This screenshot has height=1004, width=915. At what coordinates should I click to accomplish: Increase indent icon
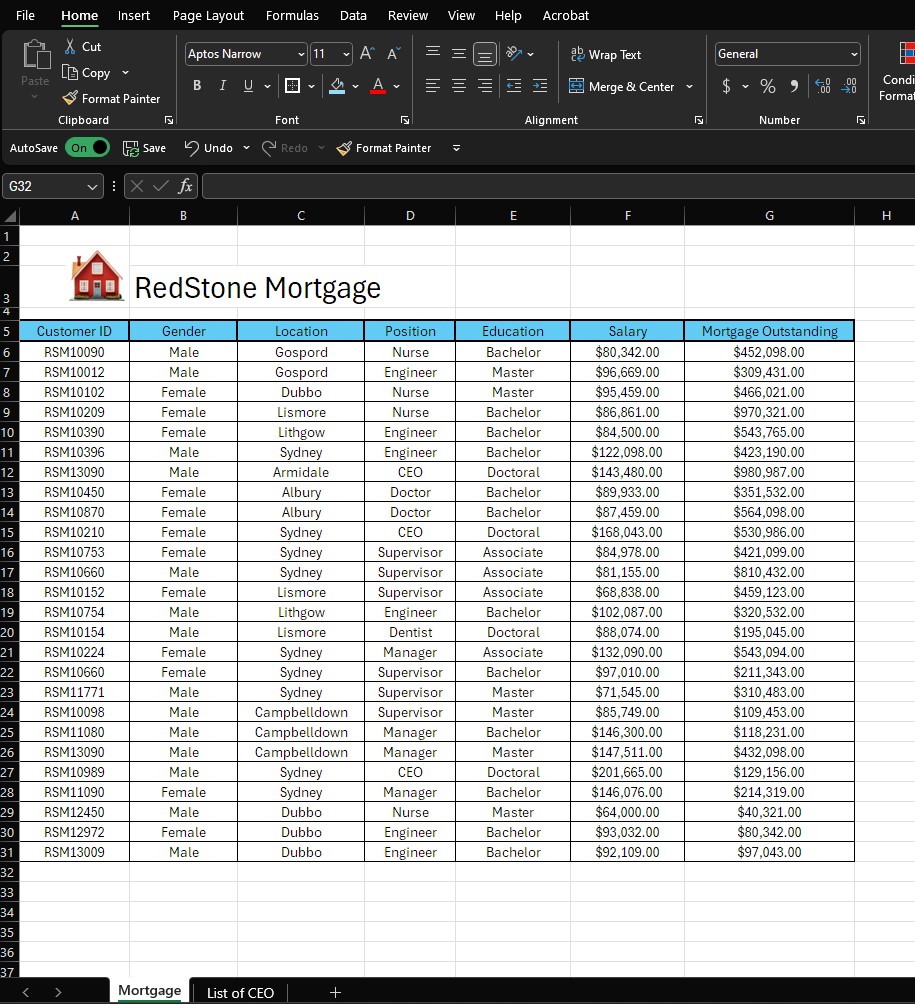tap(540, 86)
